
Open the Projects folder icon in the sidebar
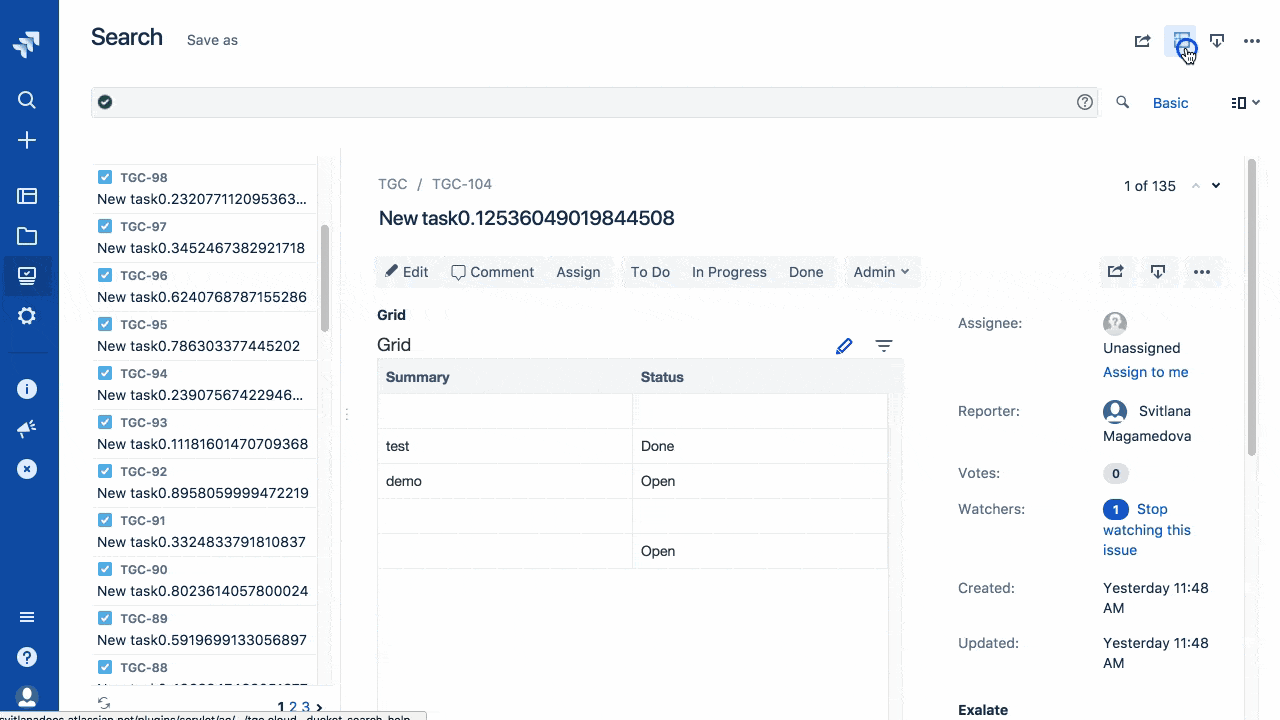click(x=28, y=236)
